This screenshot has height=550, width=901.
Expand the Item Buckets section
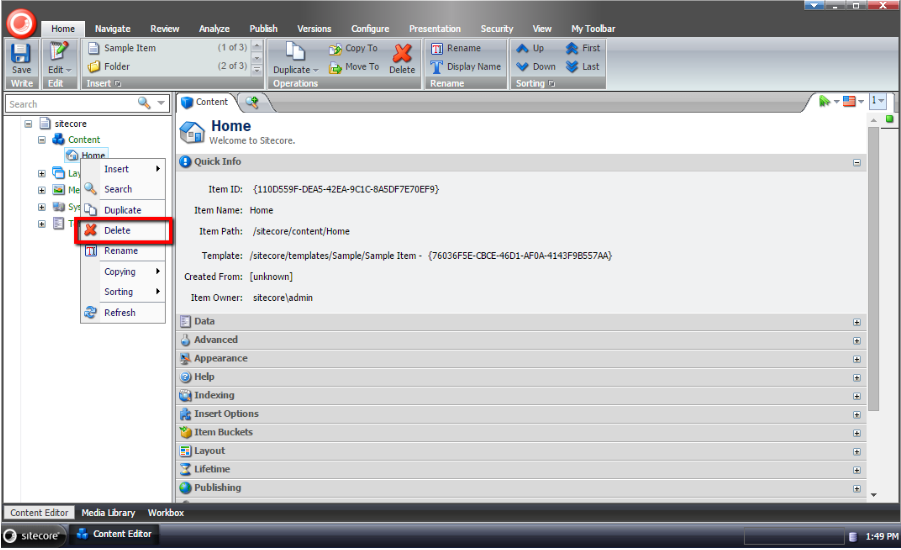coord(857,433)
